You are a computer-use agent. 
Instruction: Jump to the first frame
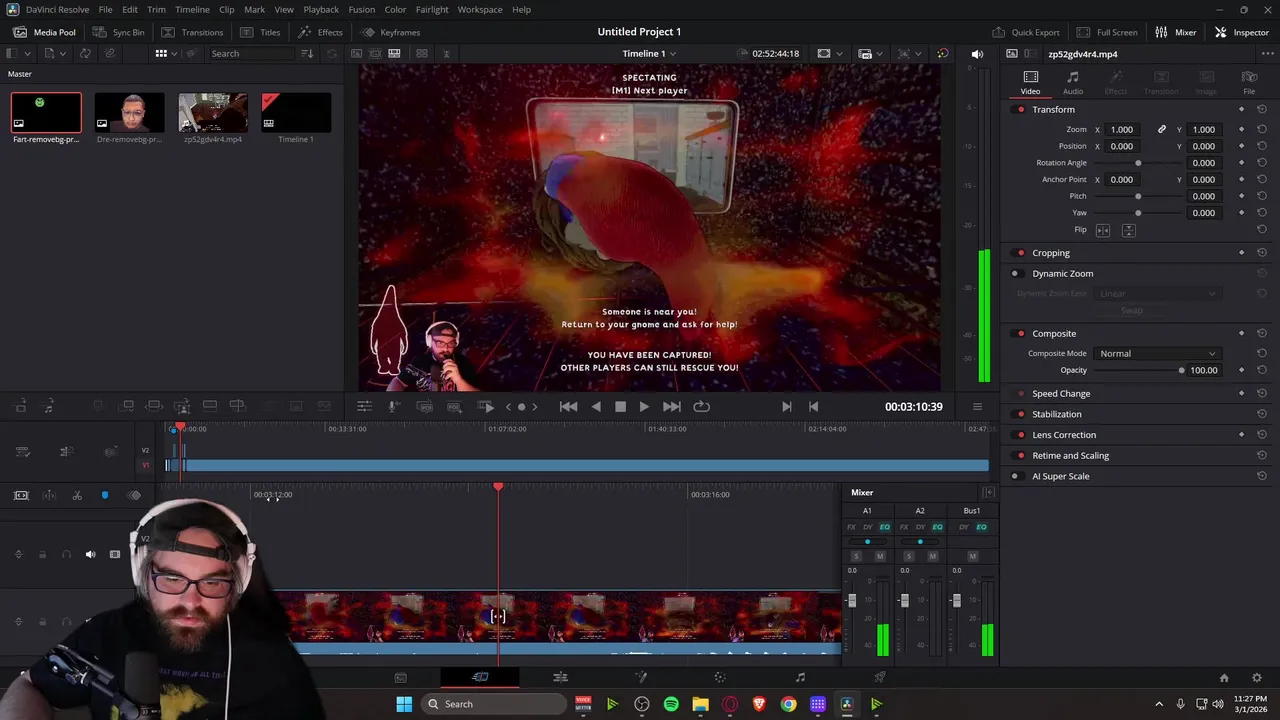[x=568, y=406]
